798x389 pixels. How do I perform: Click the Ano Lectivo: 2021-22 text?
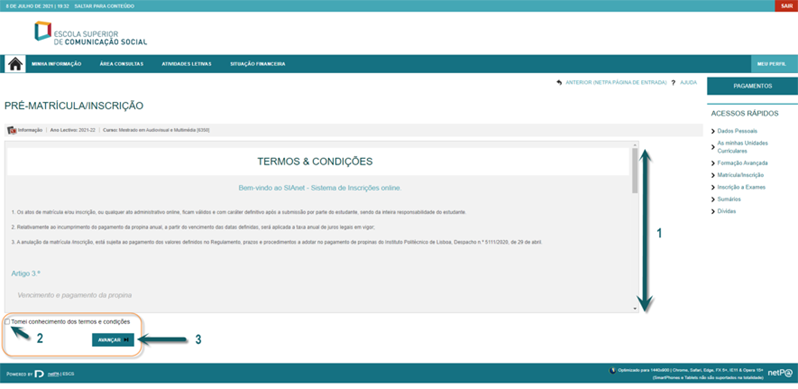click(73, 130)
